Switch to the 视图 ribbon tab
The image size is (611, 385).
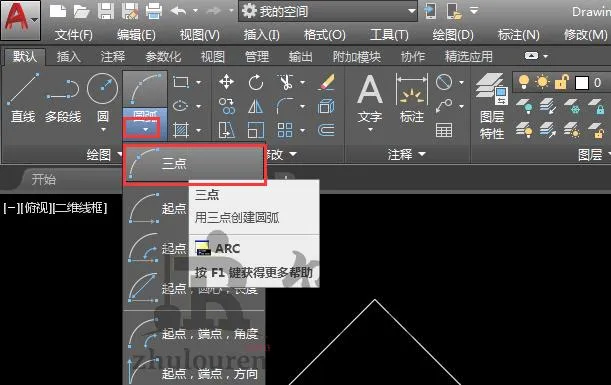[212, 57]
